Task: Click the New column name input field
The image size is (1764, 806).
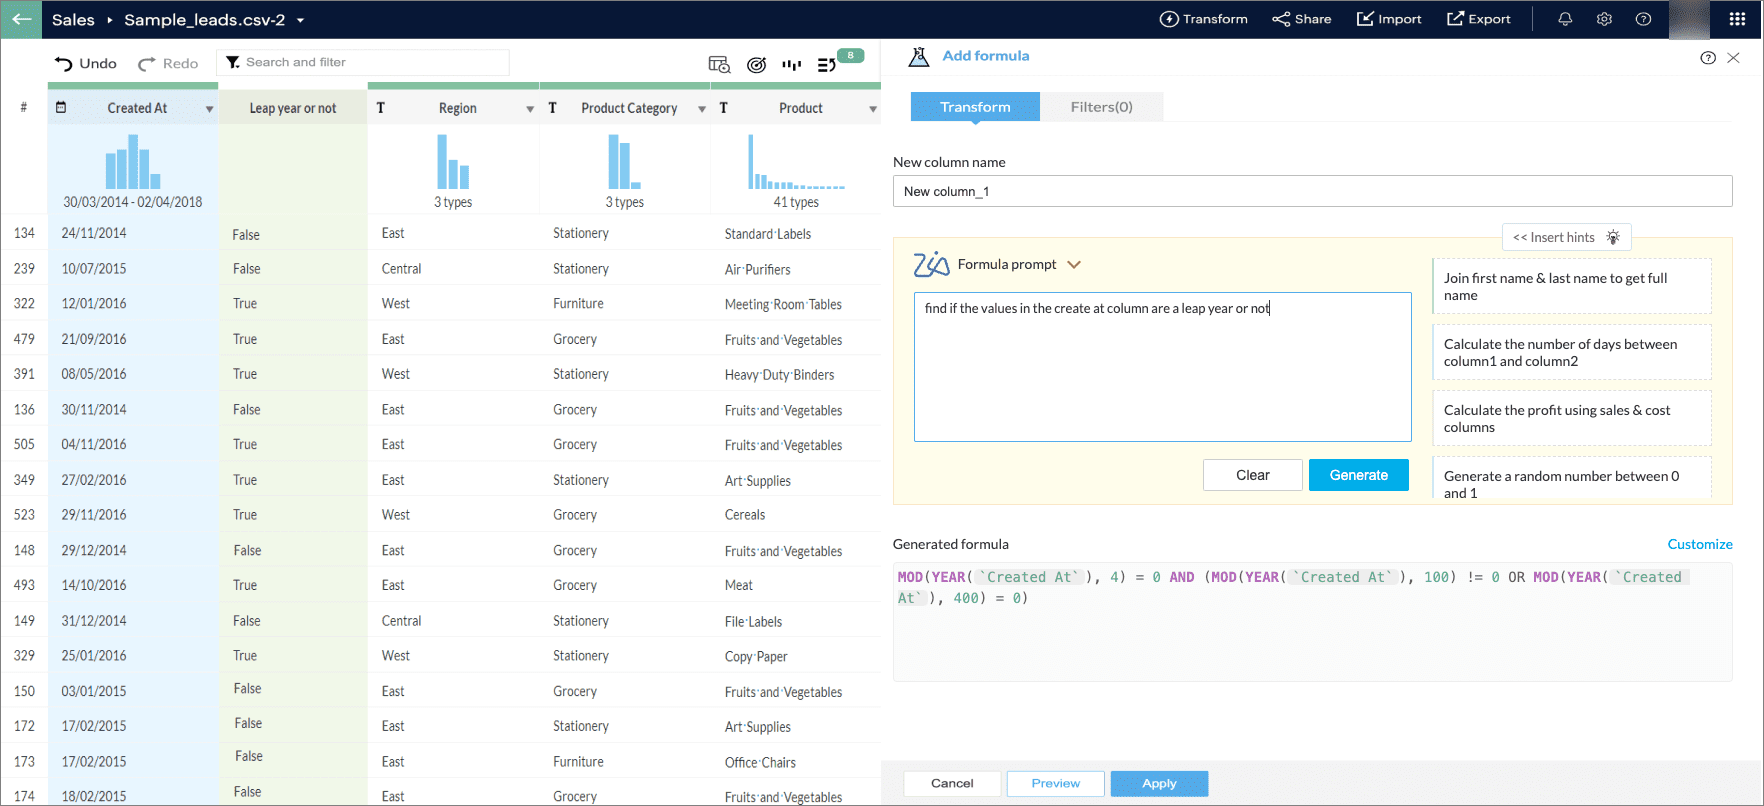Action: click(x=1312, y=191)
